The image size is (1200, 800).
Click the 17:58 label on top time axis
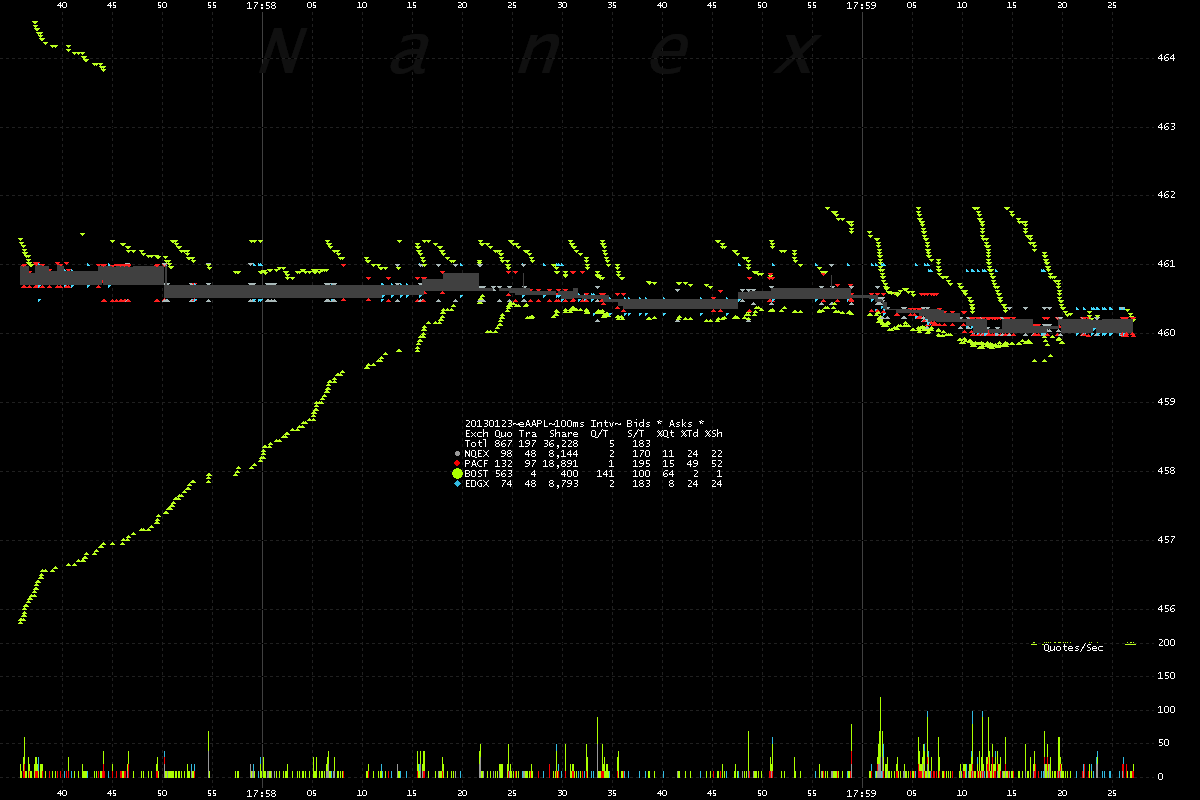click(x=261, y=6)
